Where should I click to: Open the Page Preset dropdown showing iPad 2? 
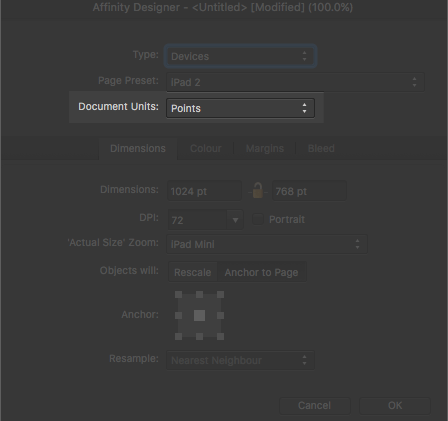coord(295,82)
